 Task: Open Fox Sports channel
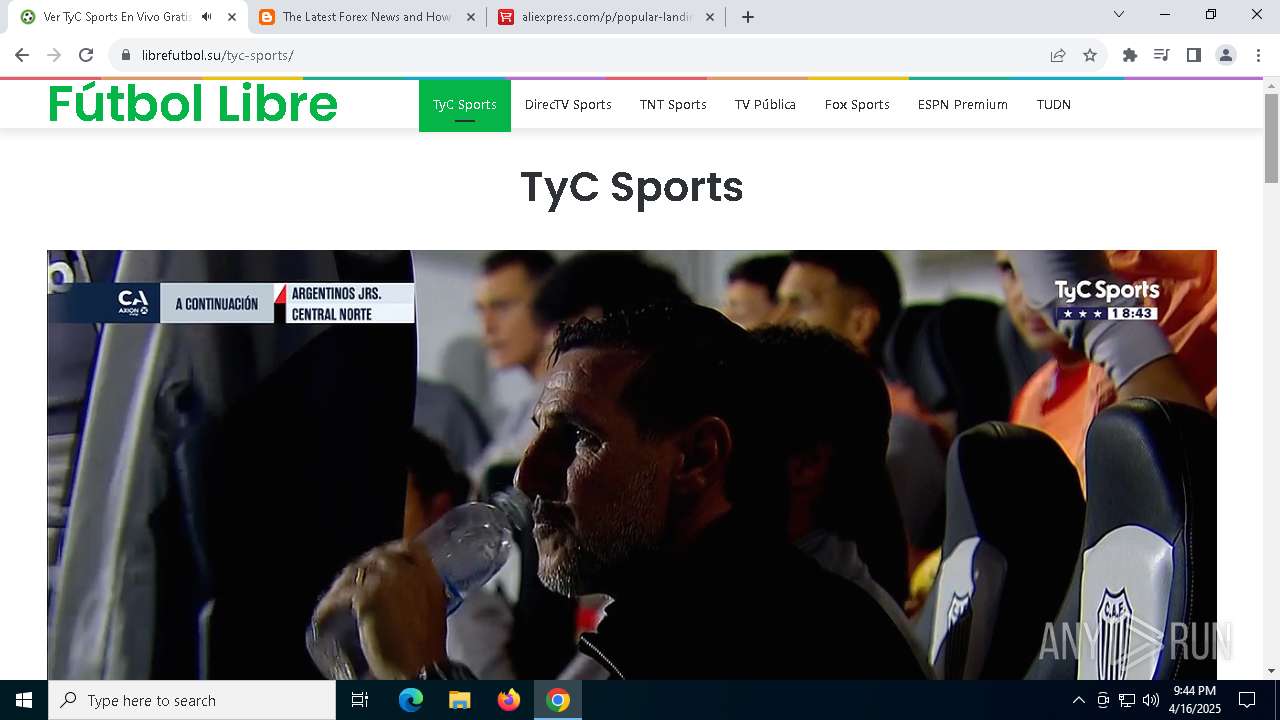pyautogui.click(x=857, y=104)
